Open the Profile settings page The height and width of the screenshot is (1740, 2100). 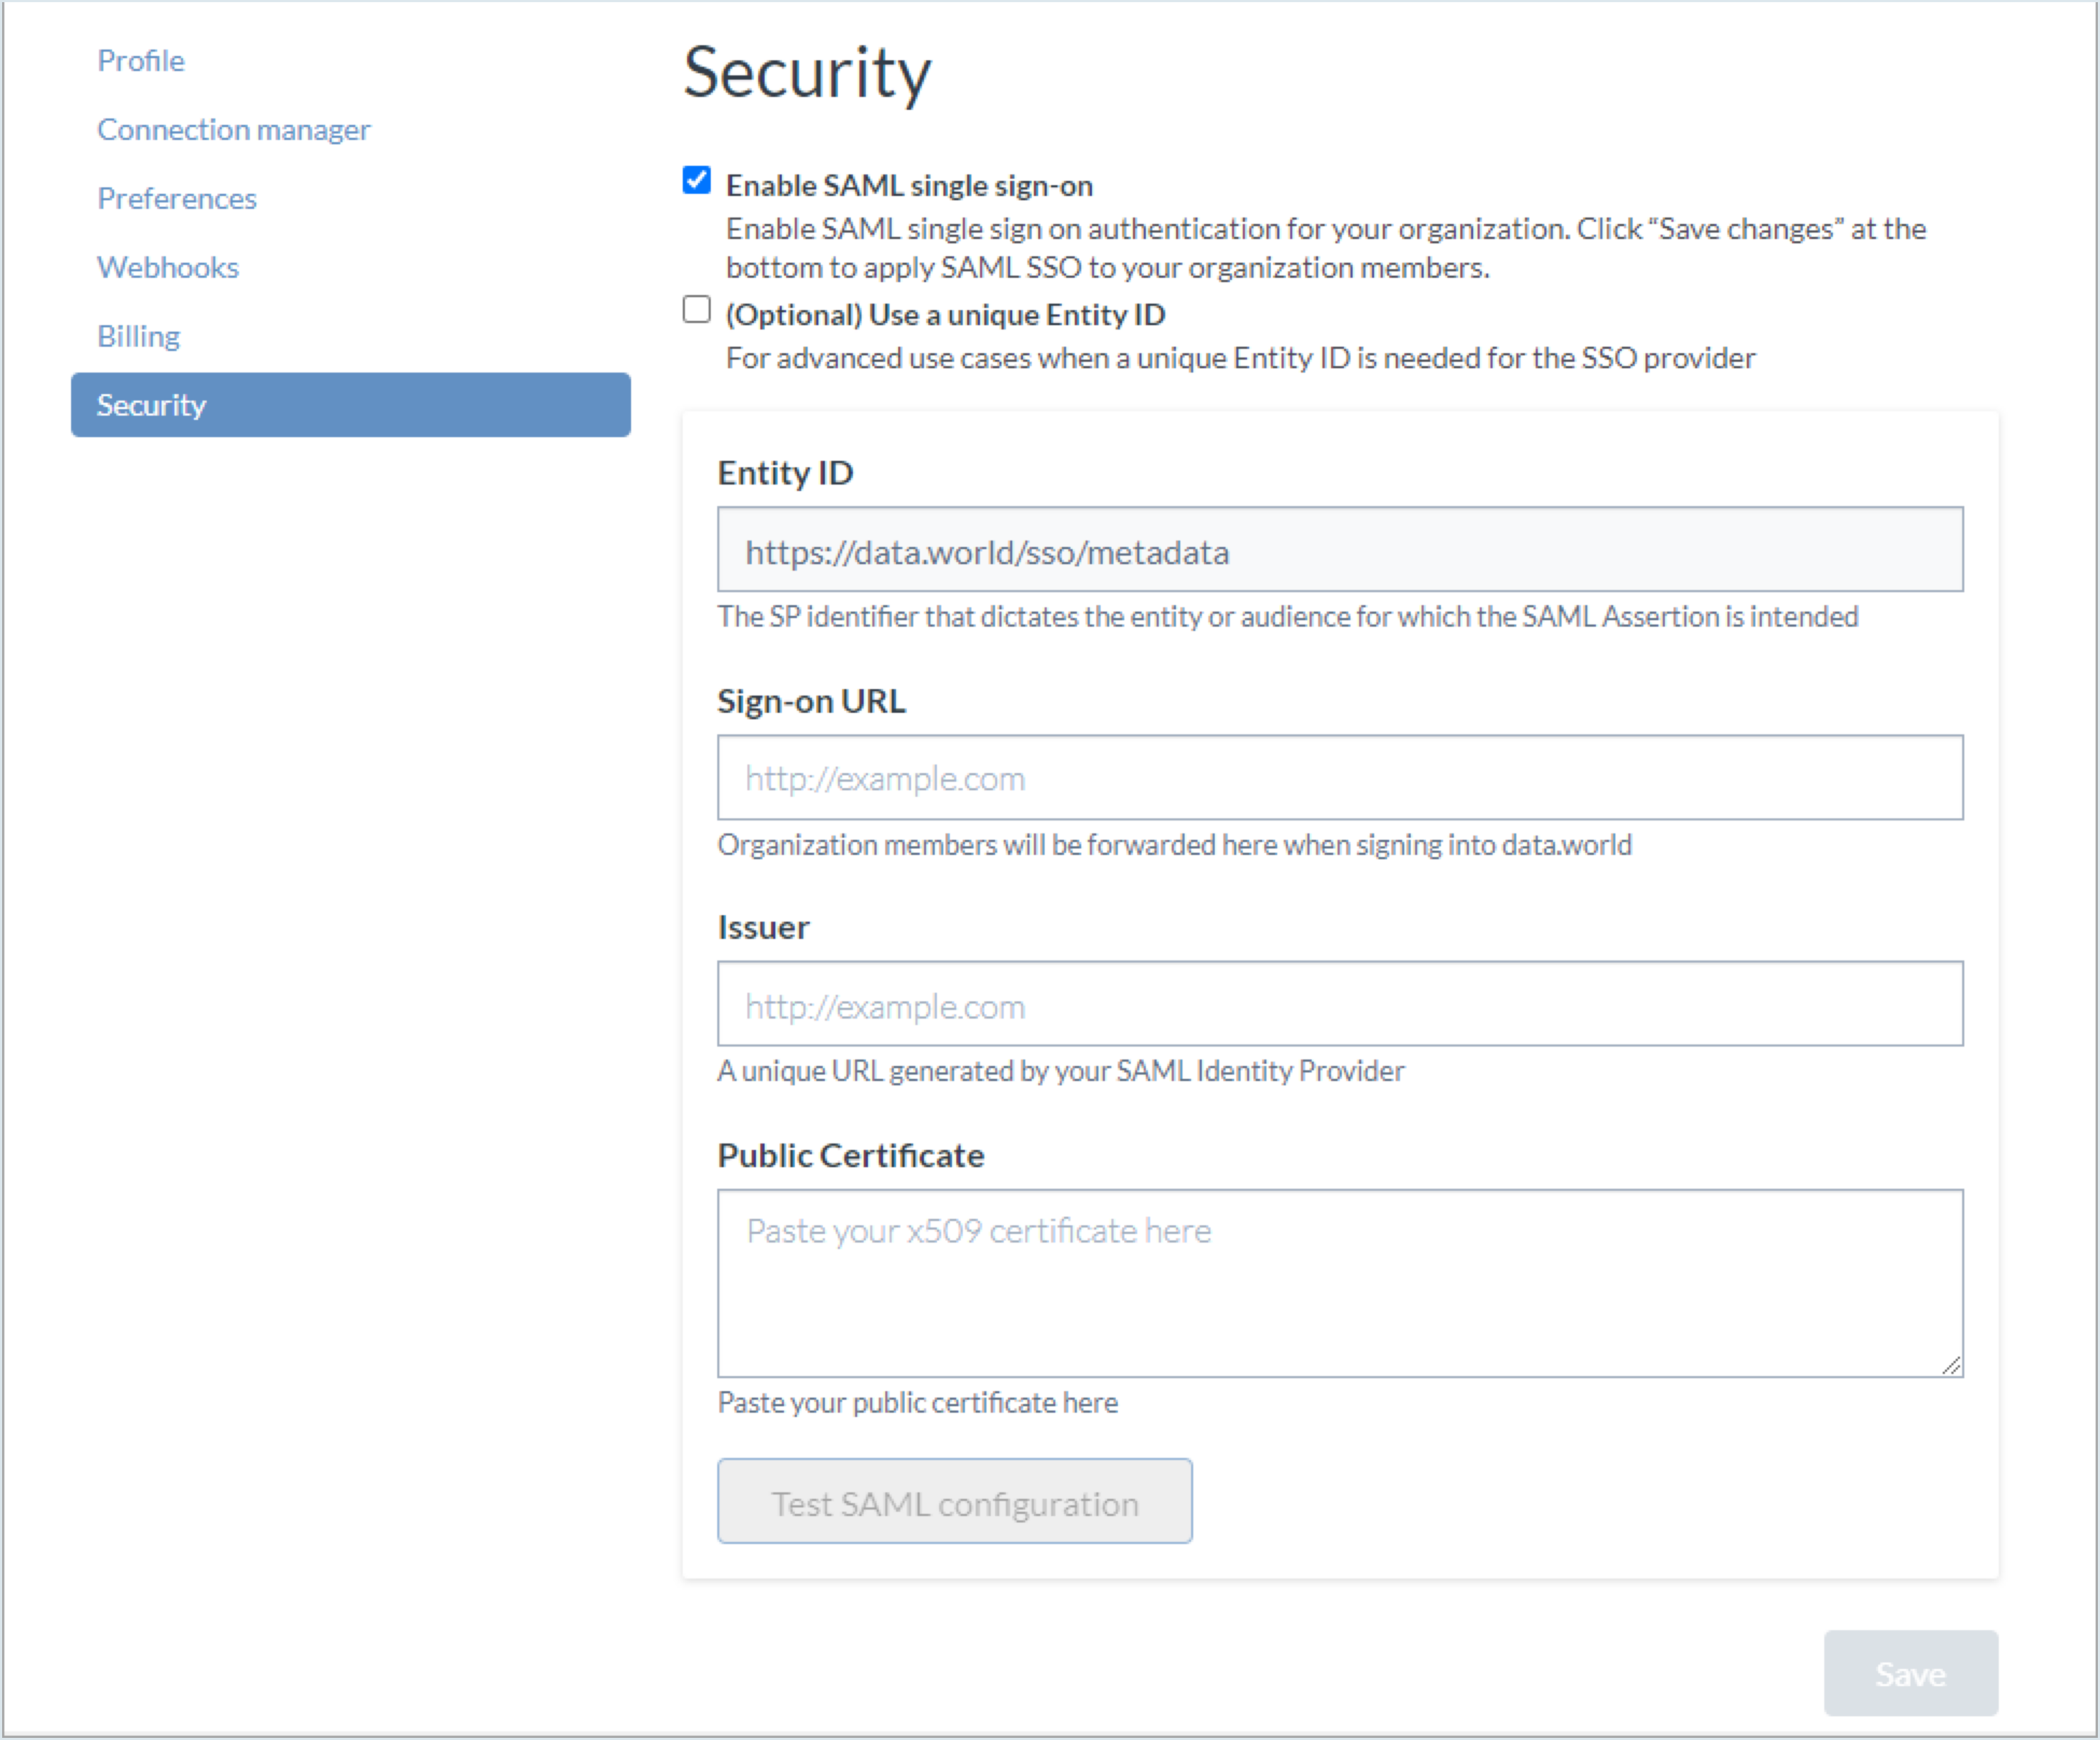[x=140, y=60]
